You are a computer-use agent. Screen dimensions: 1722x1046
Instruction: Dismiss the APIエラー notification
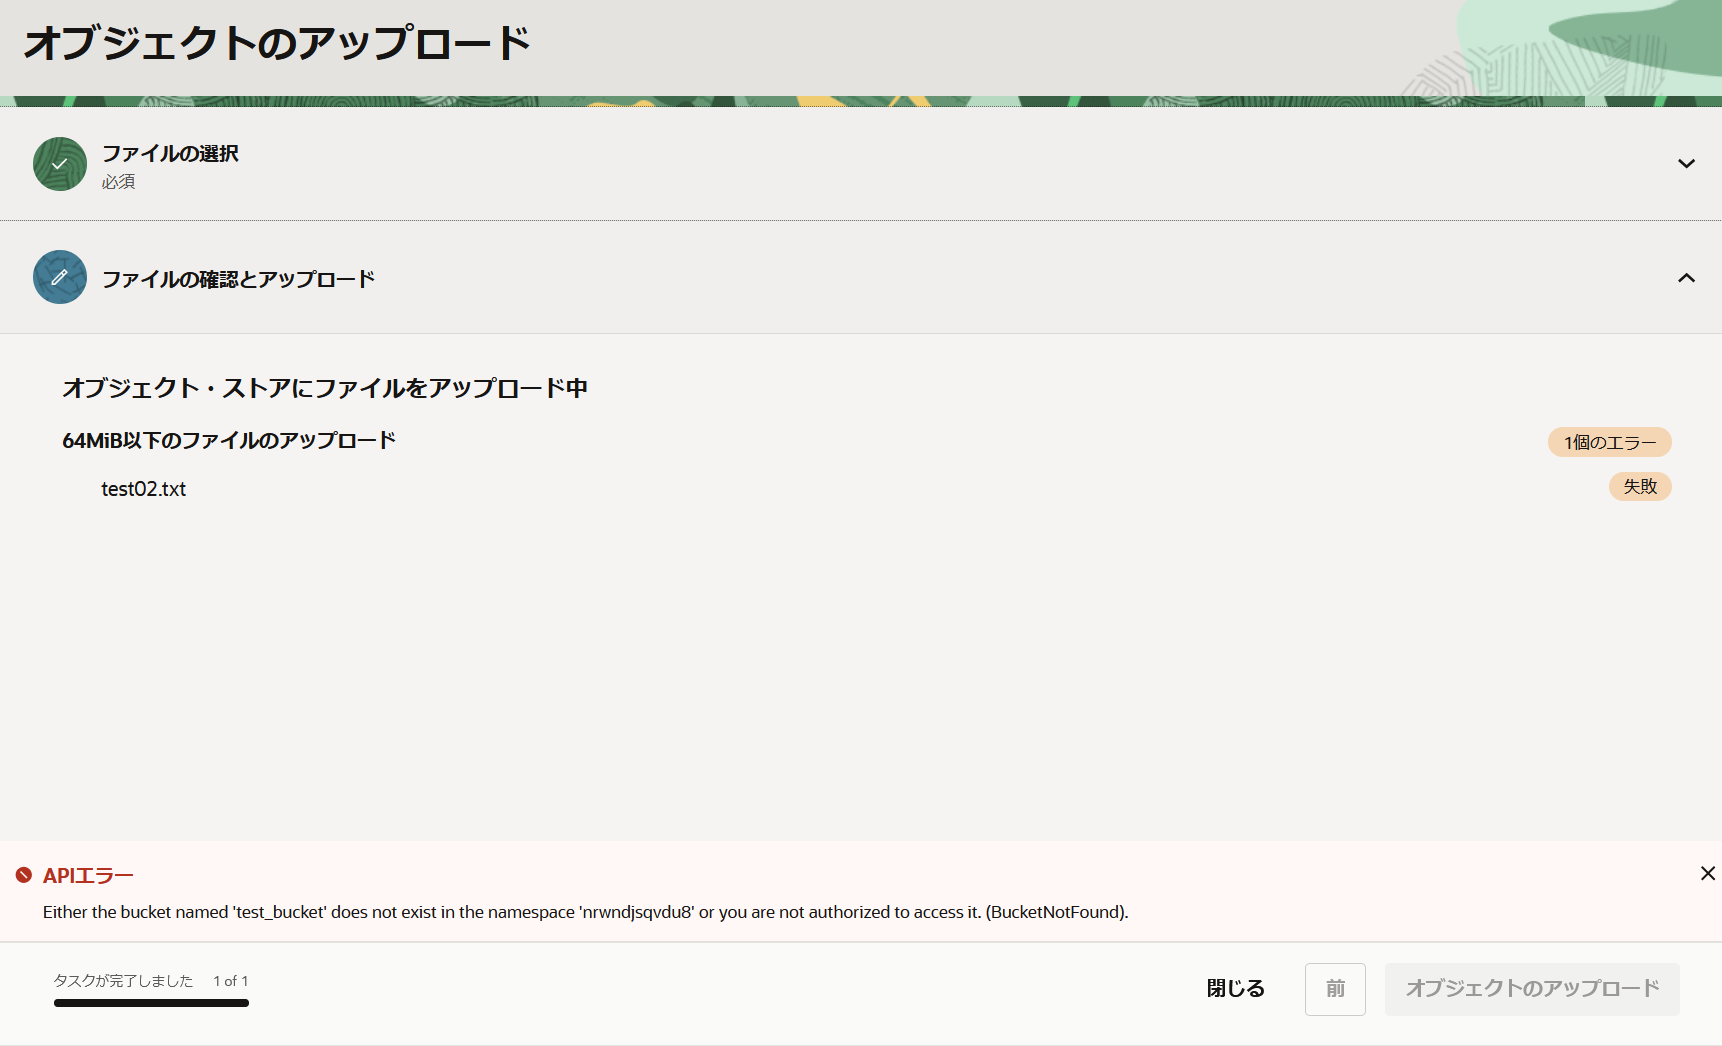pyautogui.click(x=1707, y=873)
